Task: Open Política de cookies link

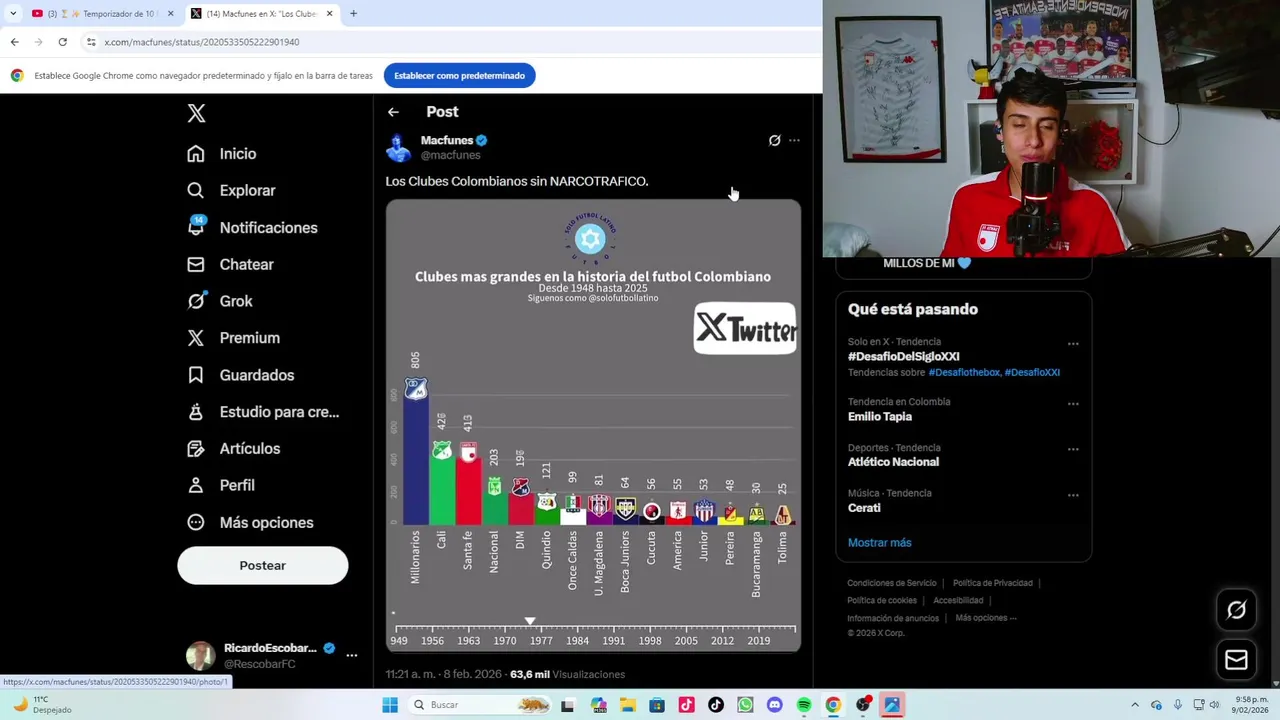Action: [x=882, y=600]
